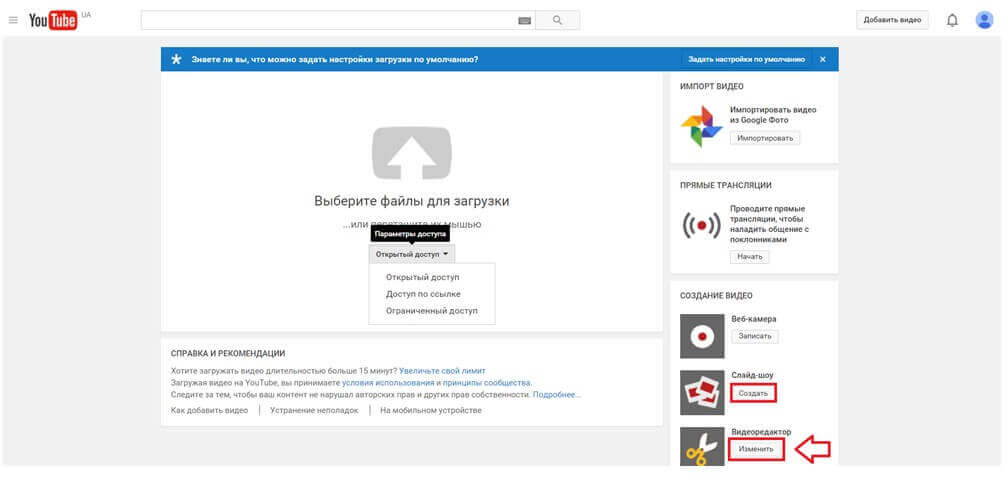Click into the YouTube search field
Screen dimensions: 1006x480
(328, 20)
